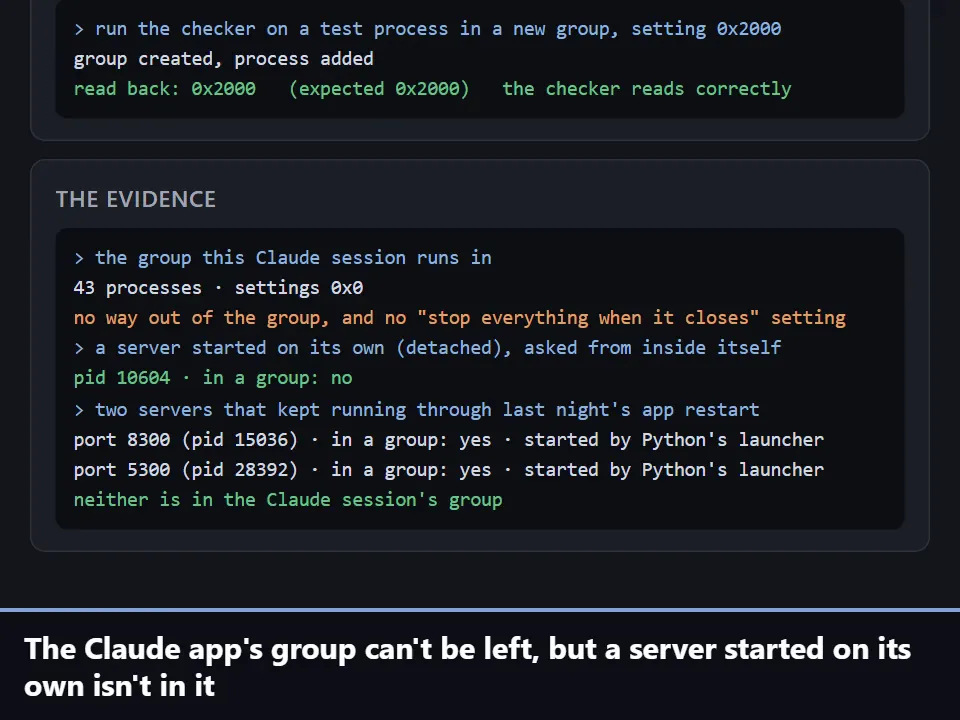This screenshot has width=960, height=720.
Task: Click the prompt "the group this Claude session runs in"
Action: (x=283, y=258)
